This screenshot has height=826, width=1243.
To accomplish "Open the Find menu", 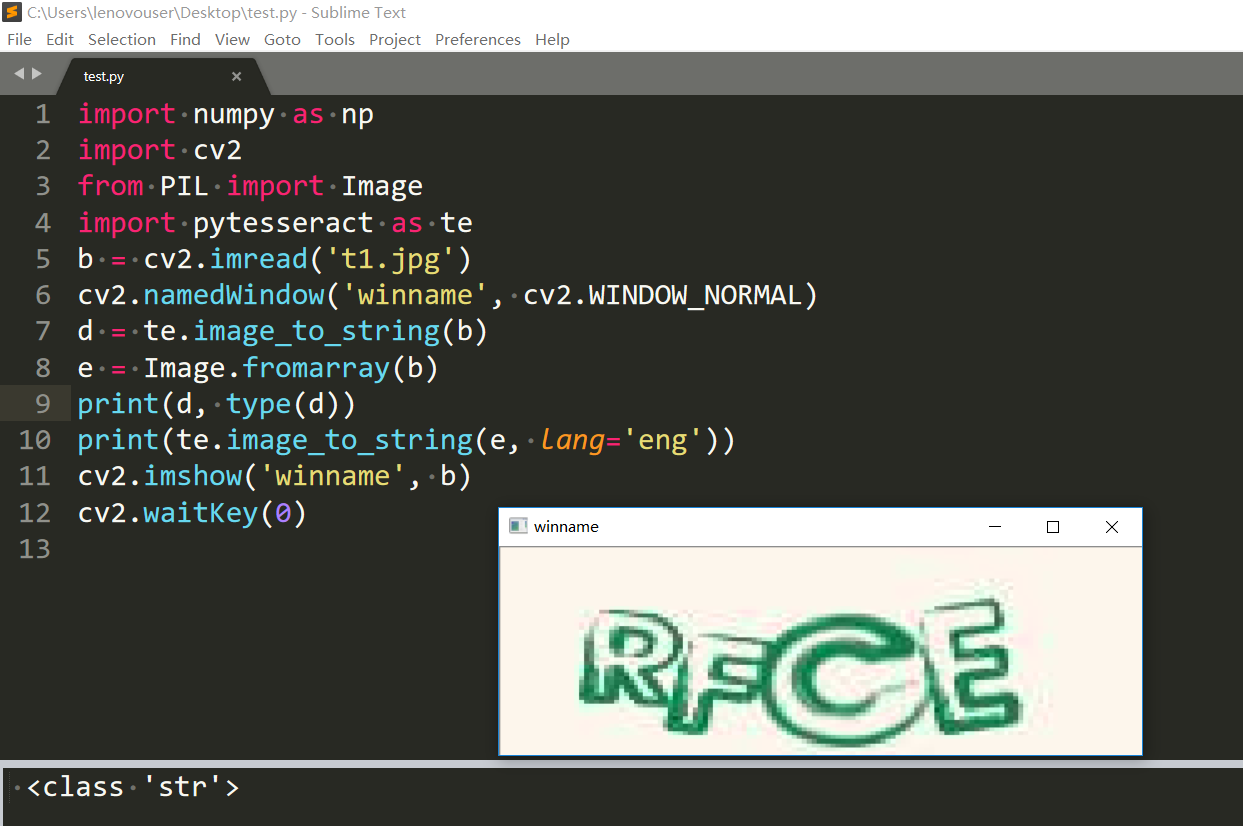I will point(185,39).
